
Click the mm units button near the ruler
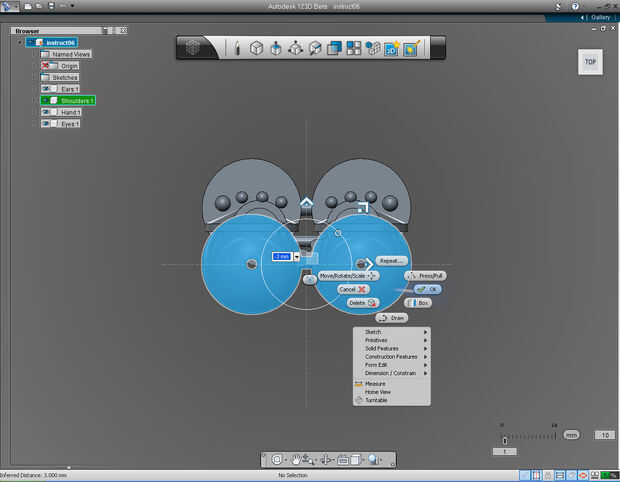click(x=571, y=435)
